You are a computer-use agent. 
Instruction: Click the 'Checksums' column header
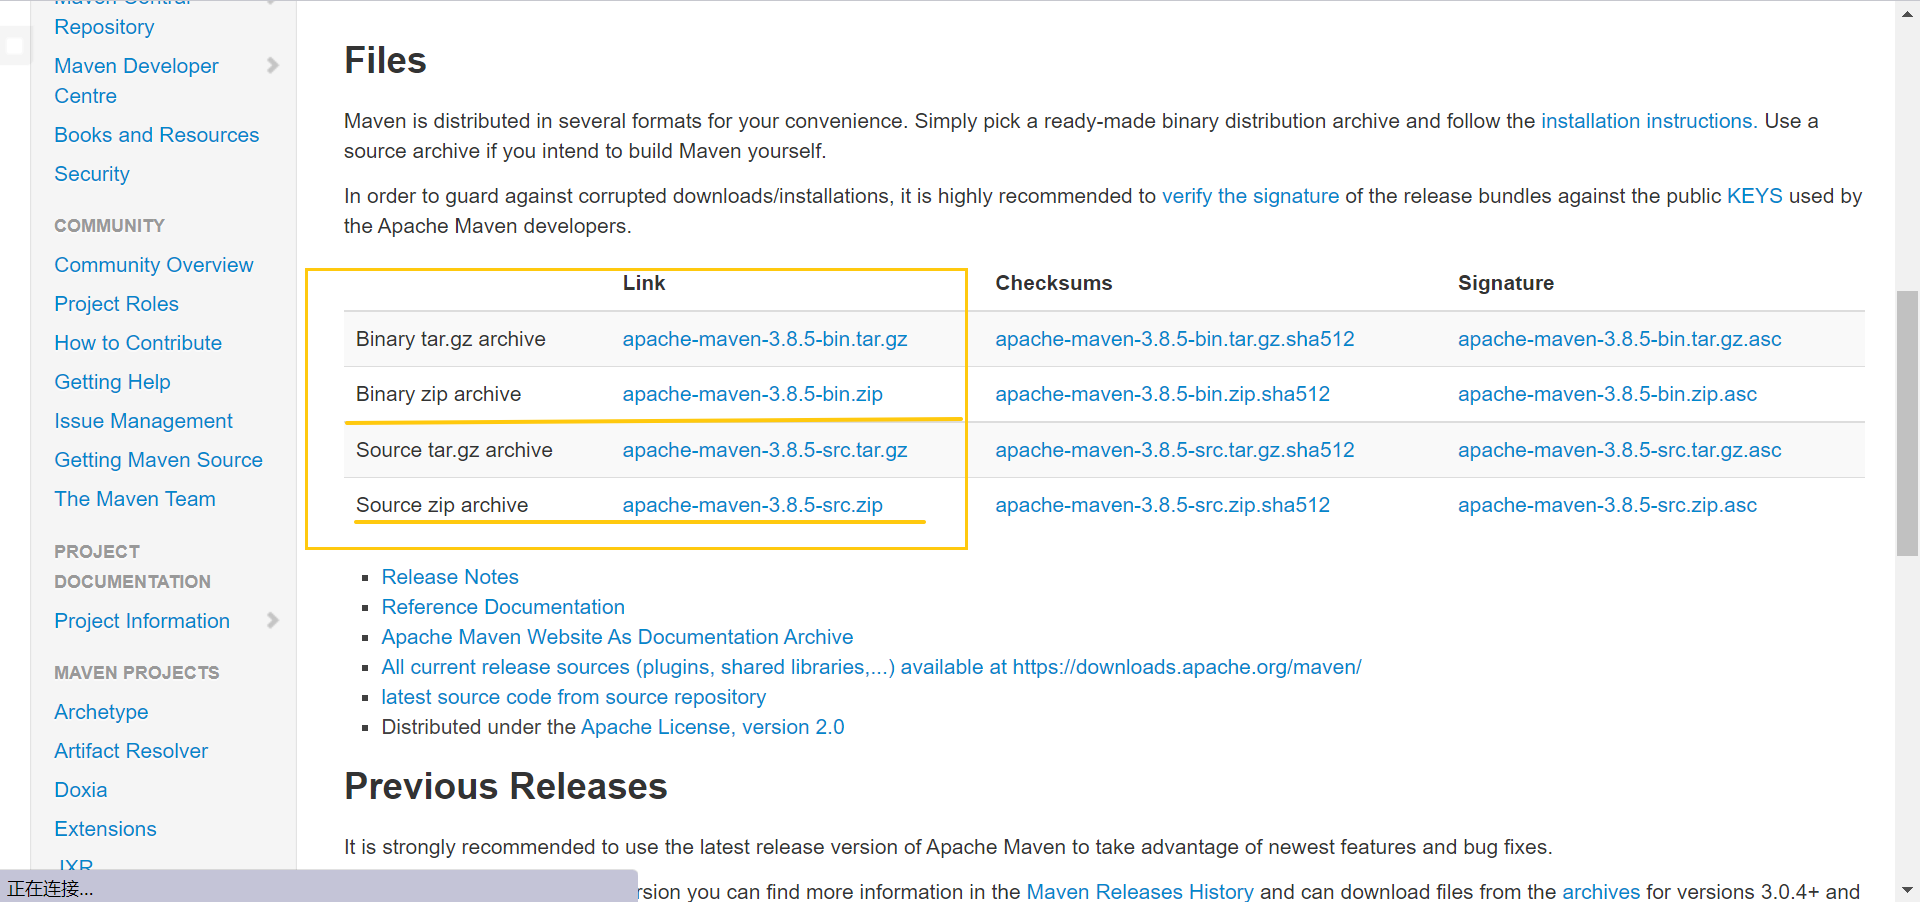pos(1053,283)
